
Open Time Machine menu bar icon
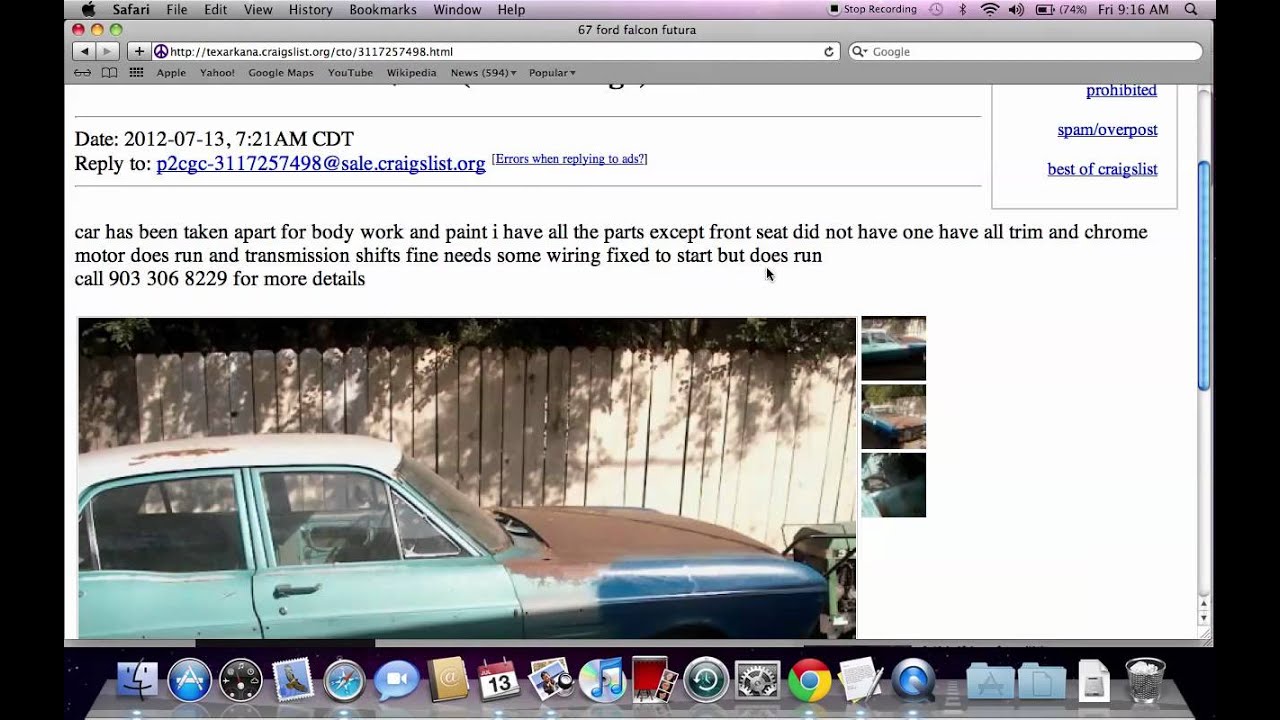coord(936,9)
